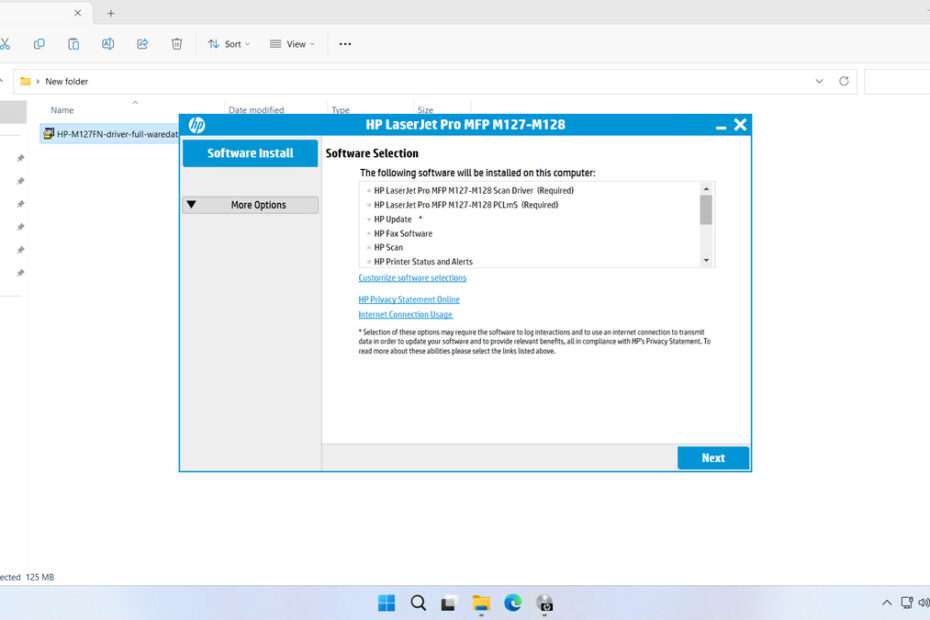The height and width of the screenshot is (620, 930).
Task: Click the Delete trash icon
Action: [x=177, y=44]
